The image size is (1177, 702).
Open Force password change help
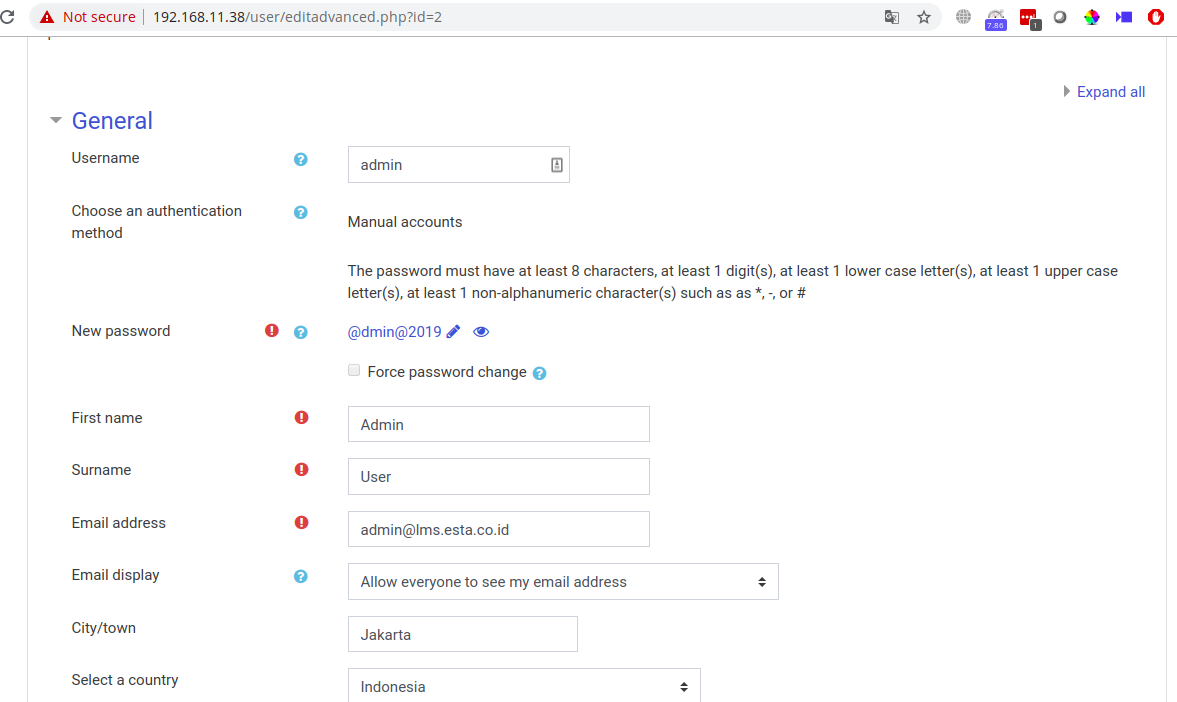[539, 372]
